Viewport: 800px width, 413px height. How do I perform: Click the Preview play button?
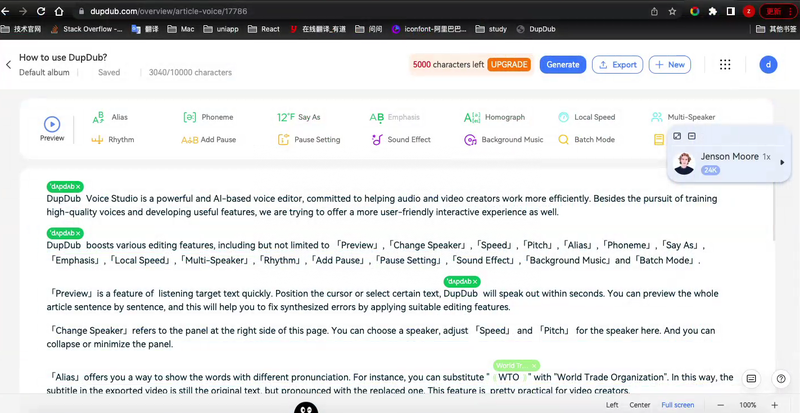pyautogui.click(x=52, y=124)
